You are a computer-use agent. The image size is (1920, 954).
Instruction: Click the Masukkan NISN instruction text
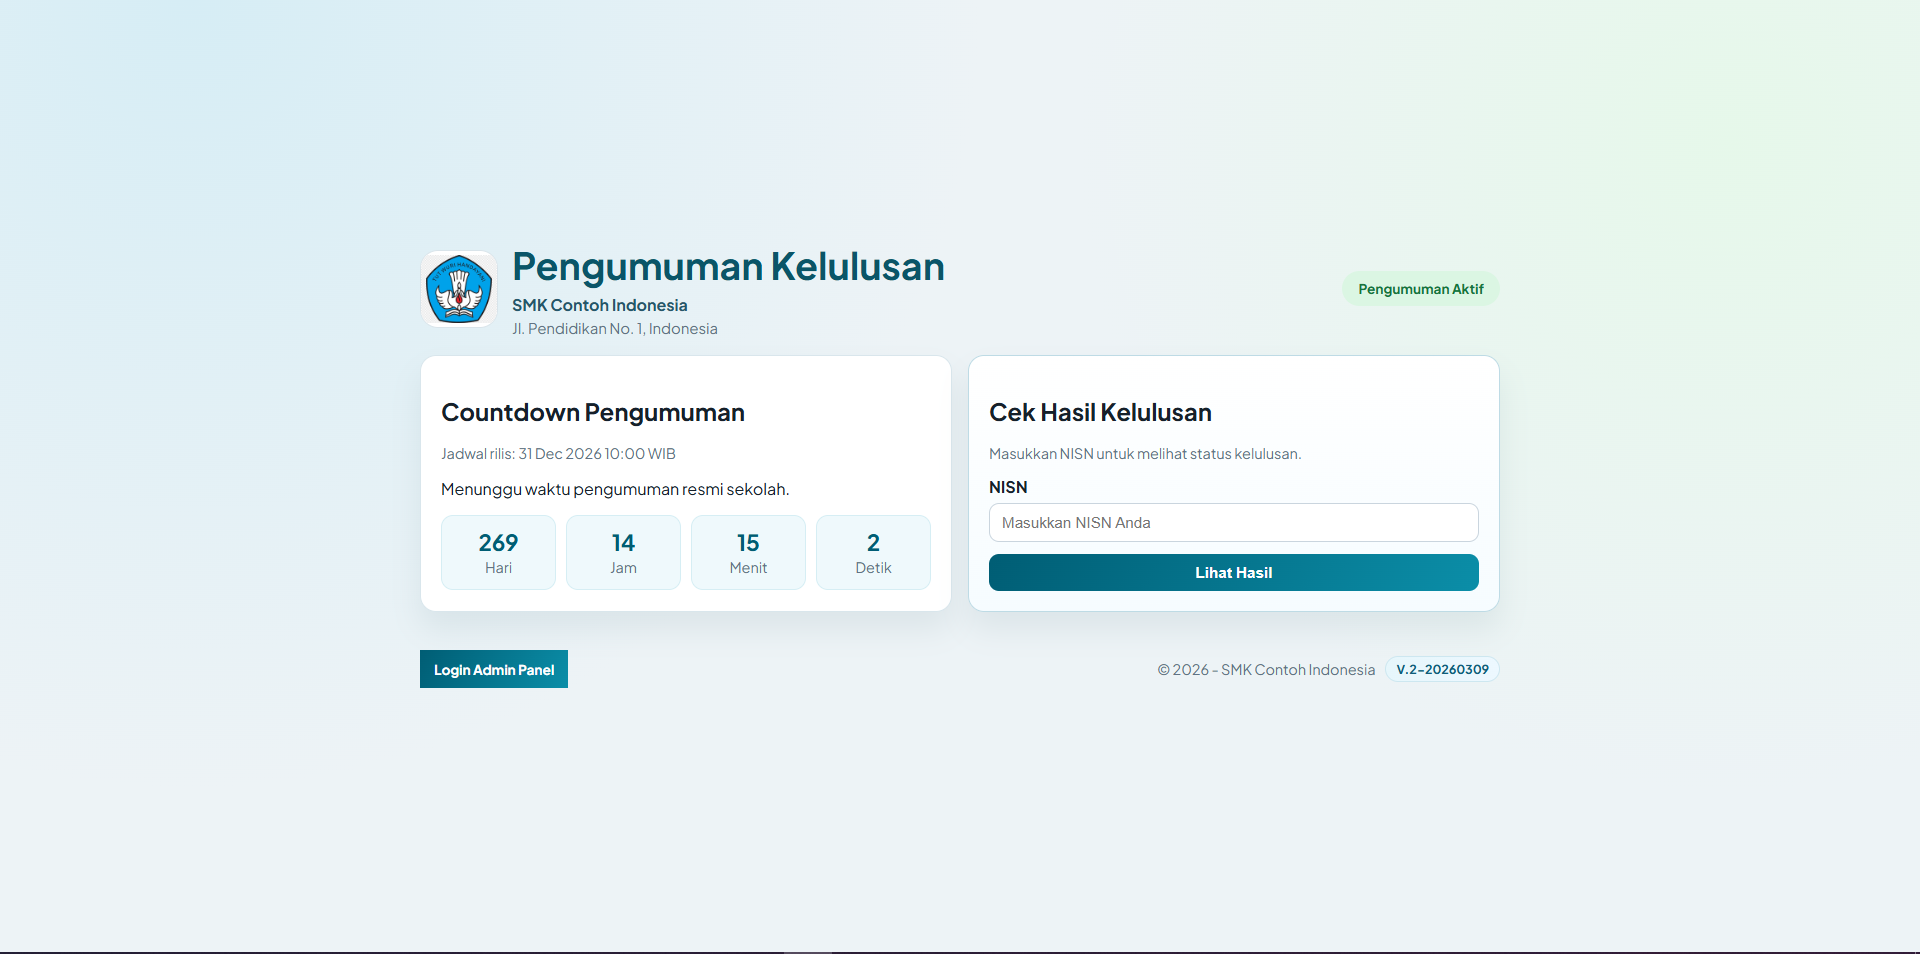(1144, 453)
